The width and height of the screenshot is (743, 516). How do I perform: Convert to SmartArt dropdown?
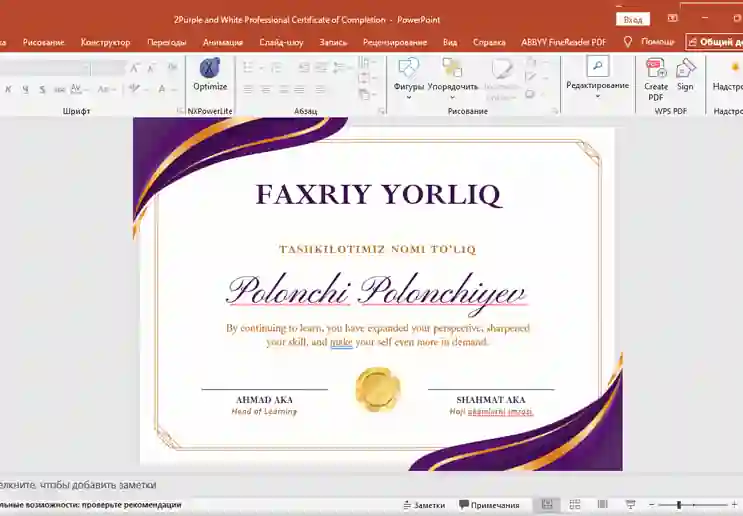[x=367, y=95]
